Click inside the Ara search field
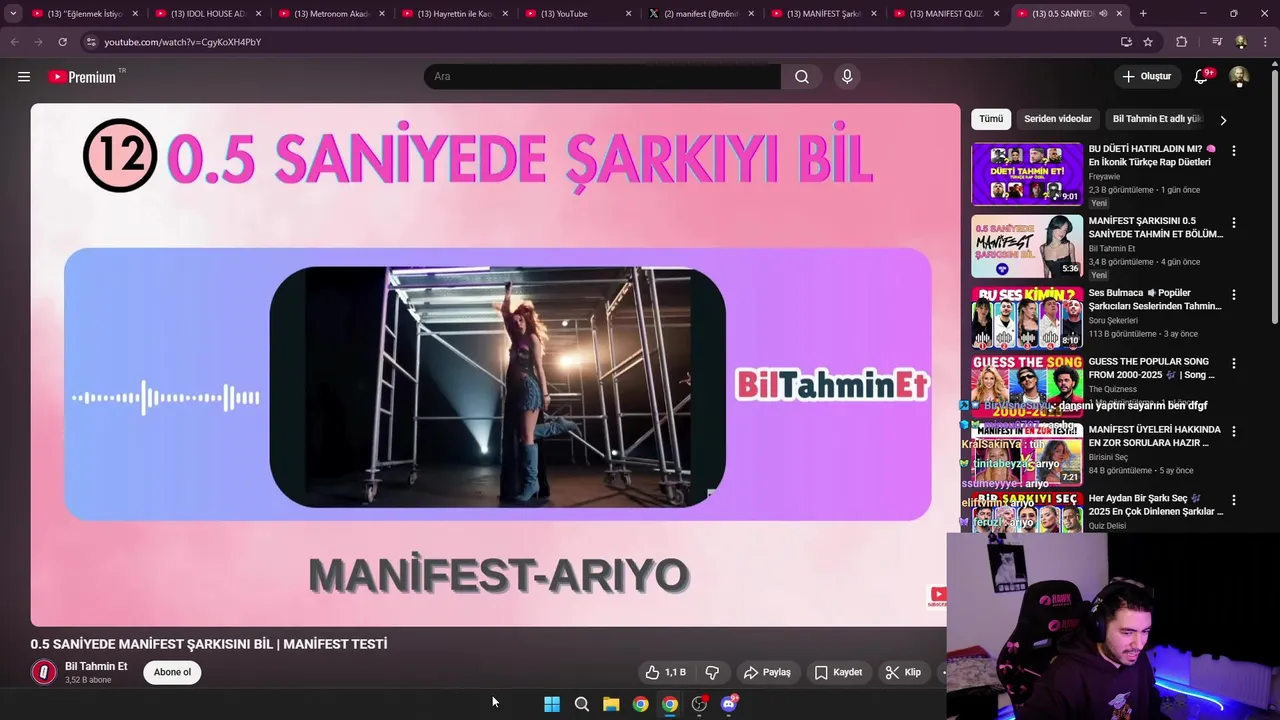 click(602, 77)
